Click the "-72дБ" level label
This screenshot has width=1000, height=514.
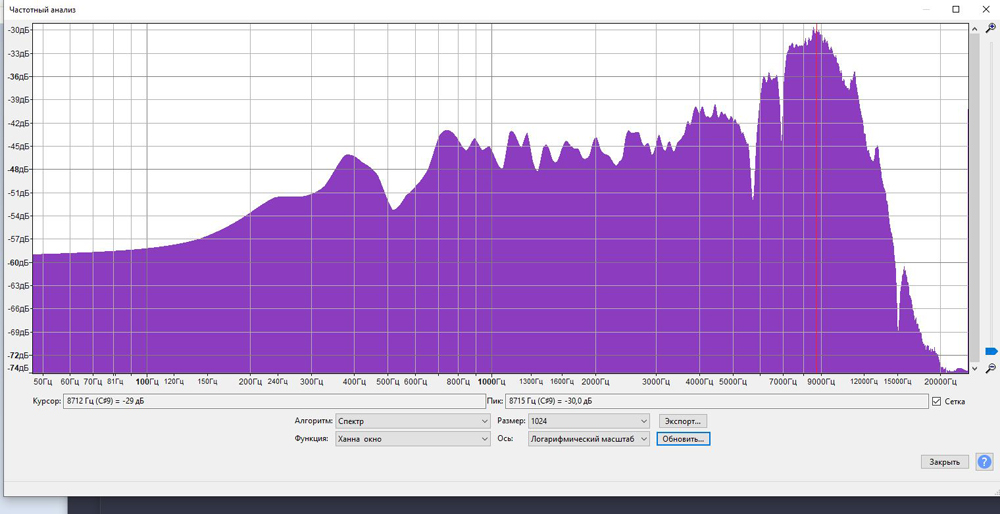[17, 355]
